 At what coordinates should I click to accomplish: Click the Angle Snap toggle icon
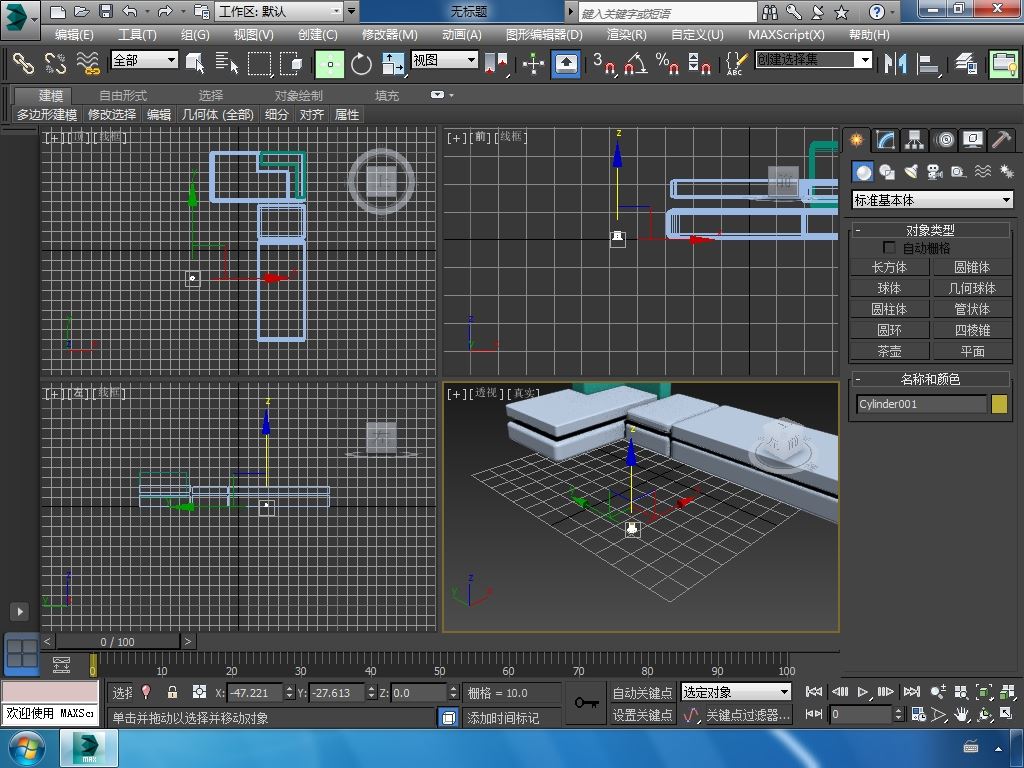pyautogui.click(x=635, y=64)
